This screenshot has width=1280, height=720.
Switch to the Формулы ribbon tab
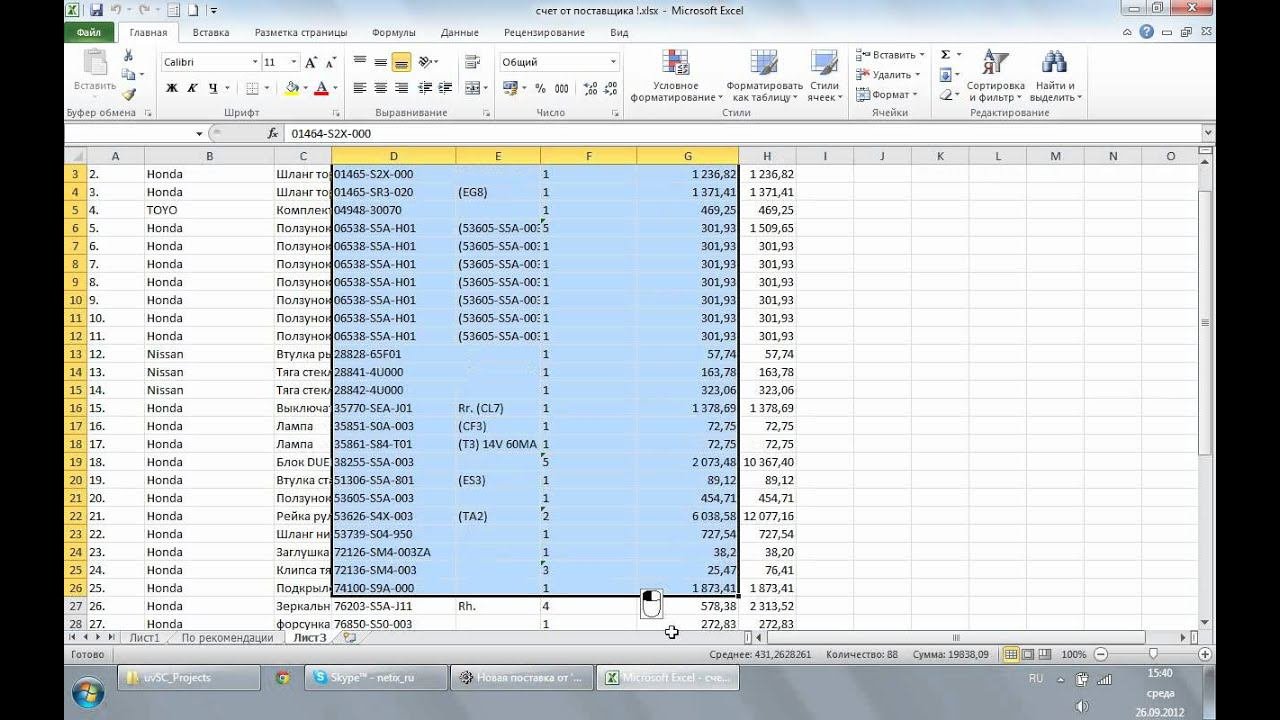pyautogui.click(x=393, y=32)
